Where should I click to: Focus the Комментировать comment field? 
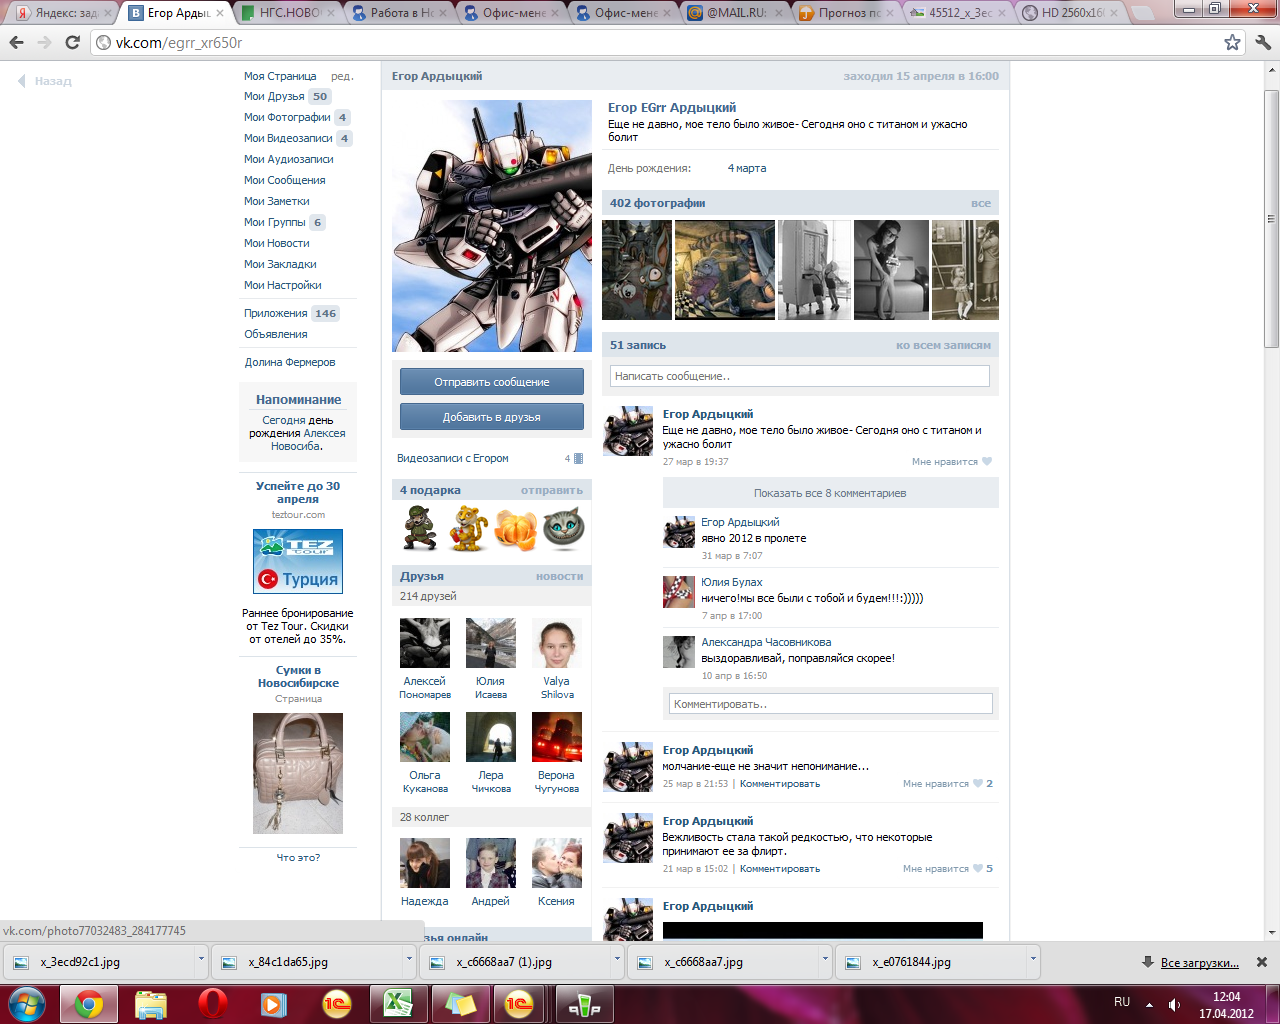[x=831, y=704]
